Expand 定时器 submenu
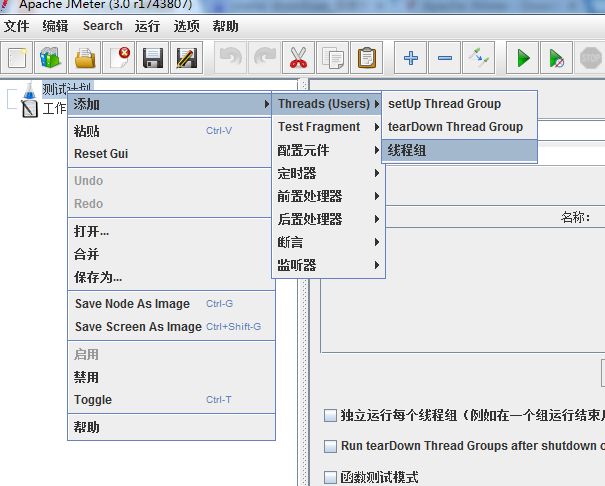 point(328,173)
